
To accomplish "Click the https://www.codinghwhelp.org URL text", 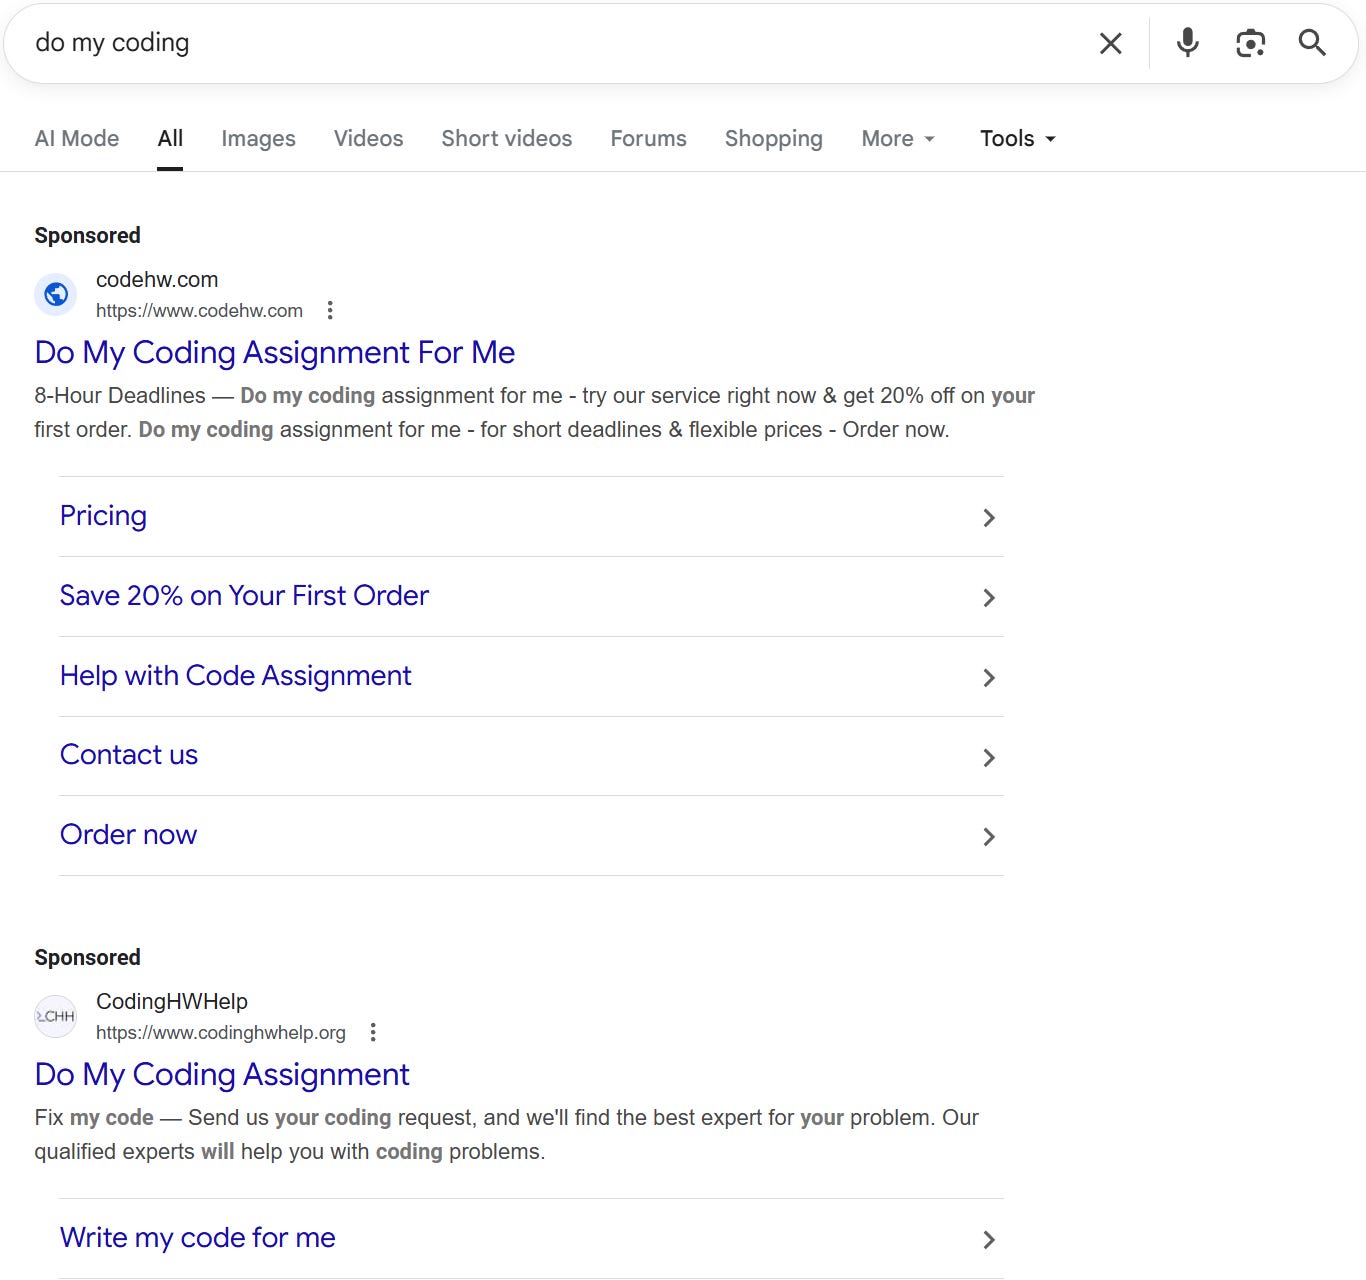I will pos(221,1032).
